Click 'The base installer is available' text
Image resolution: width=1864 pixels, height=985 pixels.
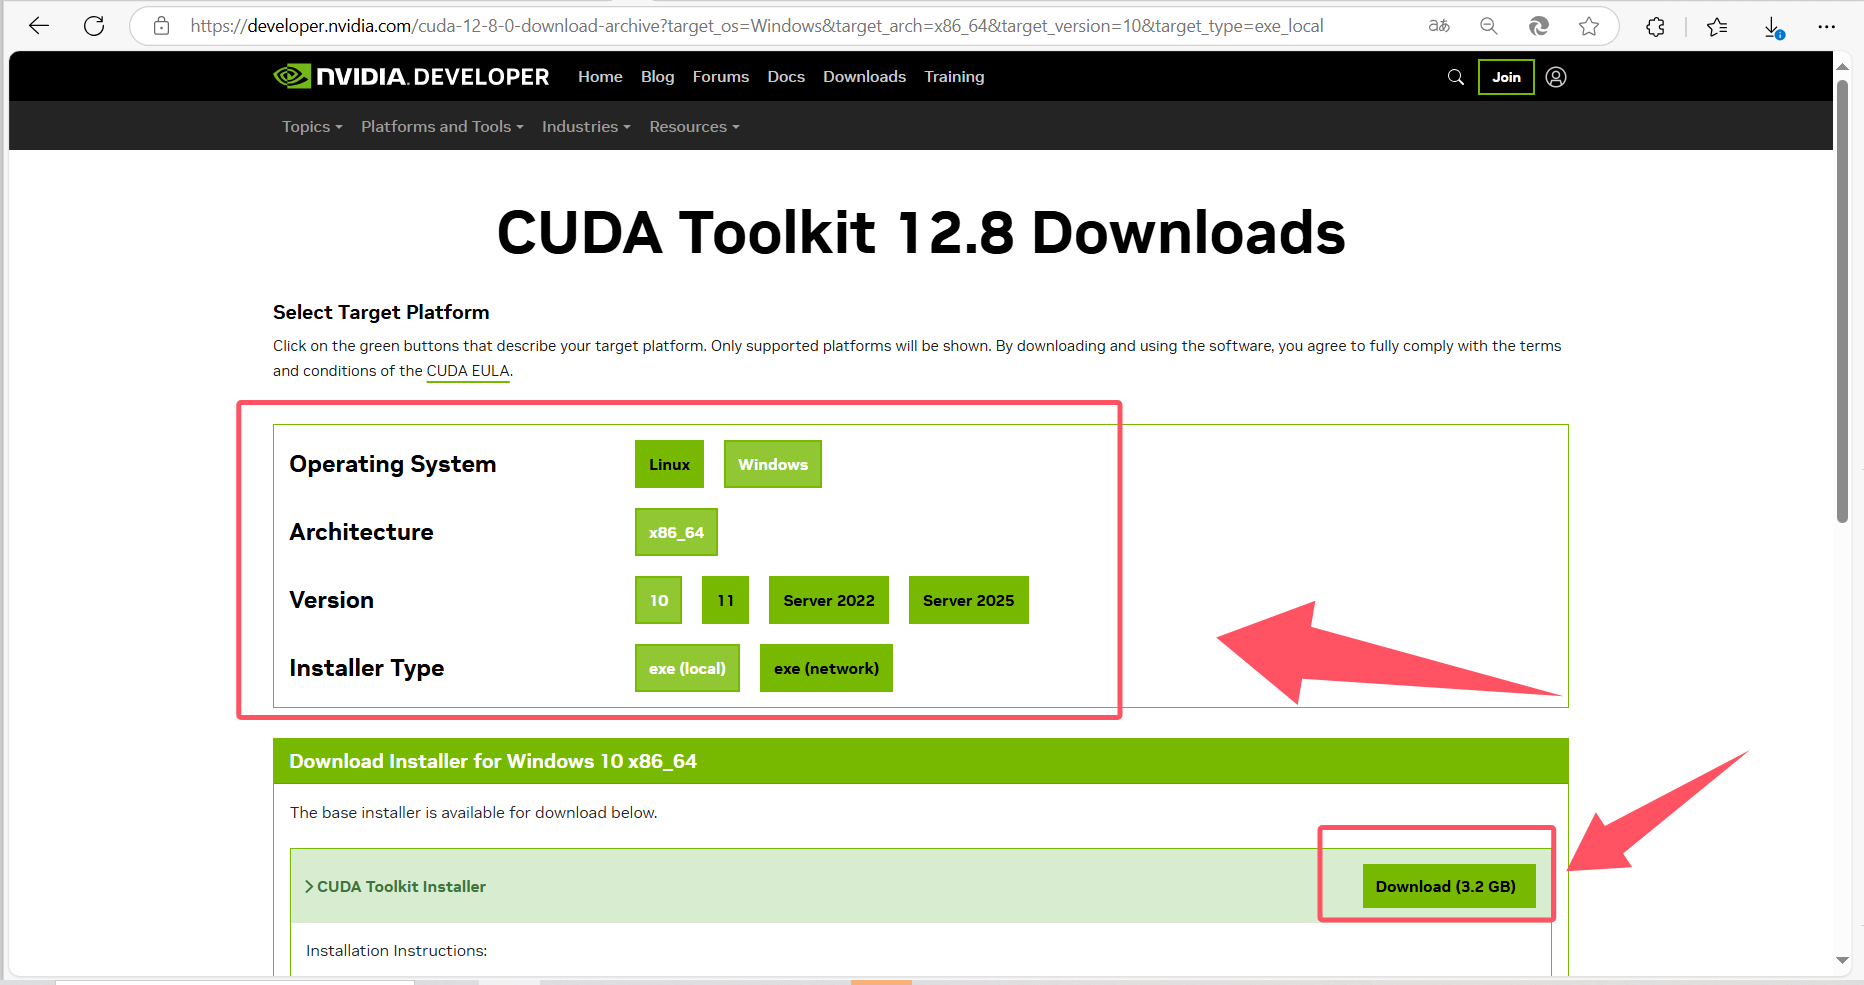473,813
